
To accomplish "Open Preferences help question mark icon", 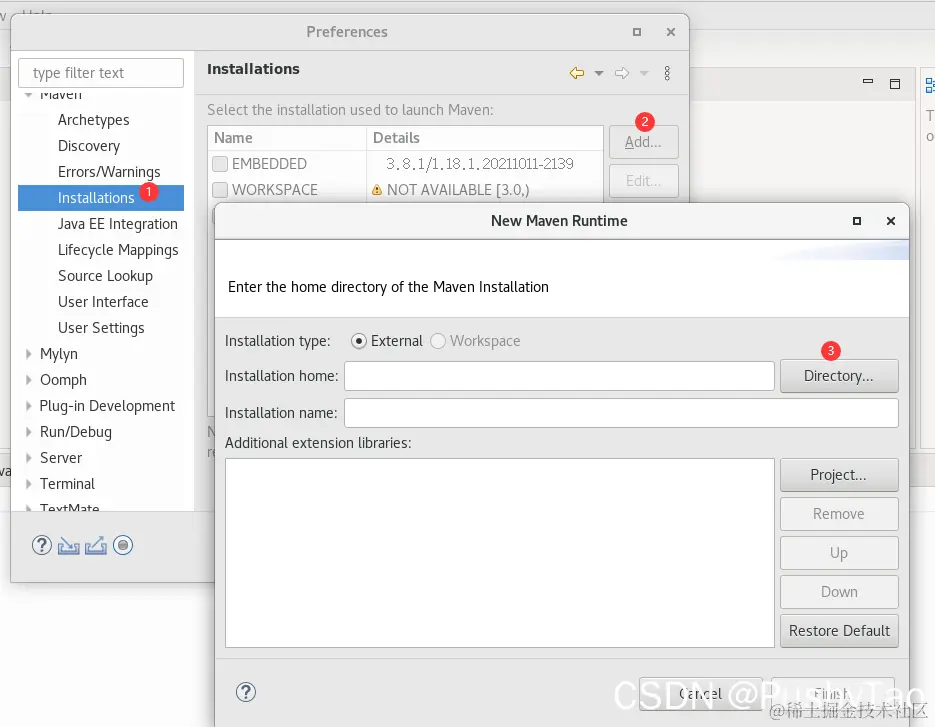I will coord(42,545).
